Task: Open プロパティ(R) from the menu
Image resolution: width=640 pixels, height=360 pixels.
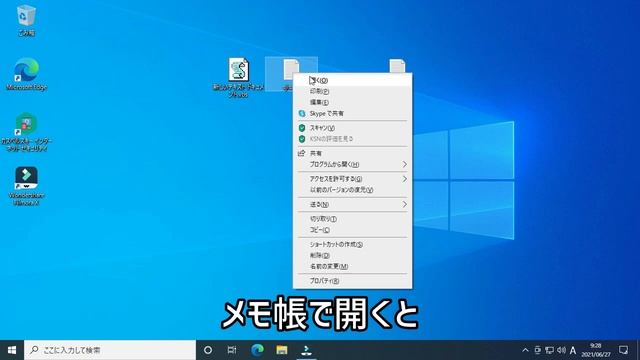Action: pyautogui.click(x=353, y=280)
